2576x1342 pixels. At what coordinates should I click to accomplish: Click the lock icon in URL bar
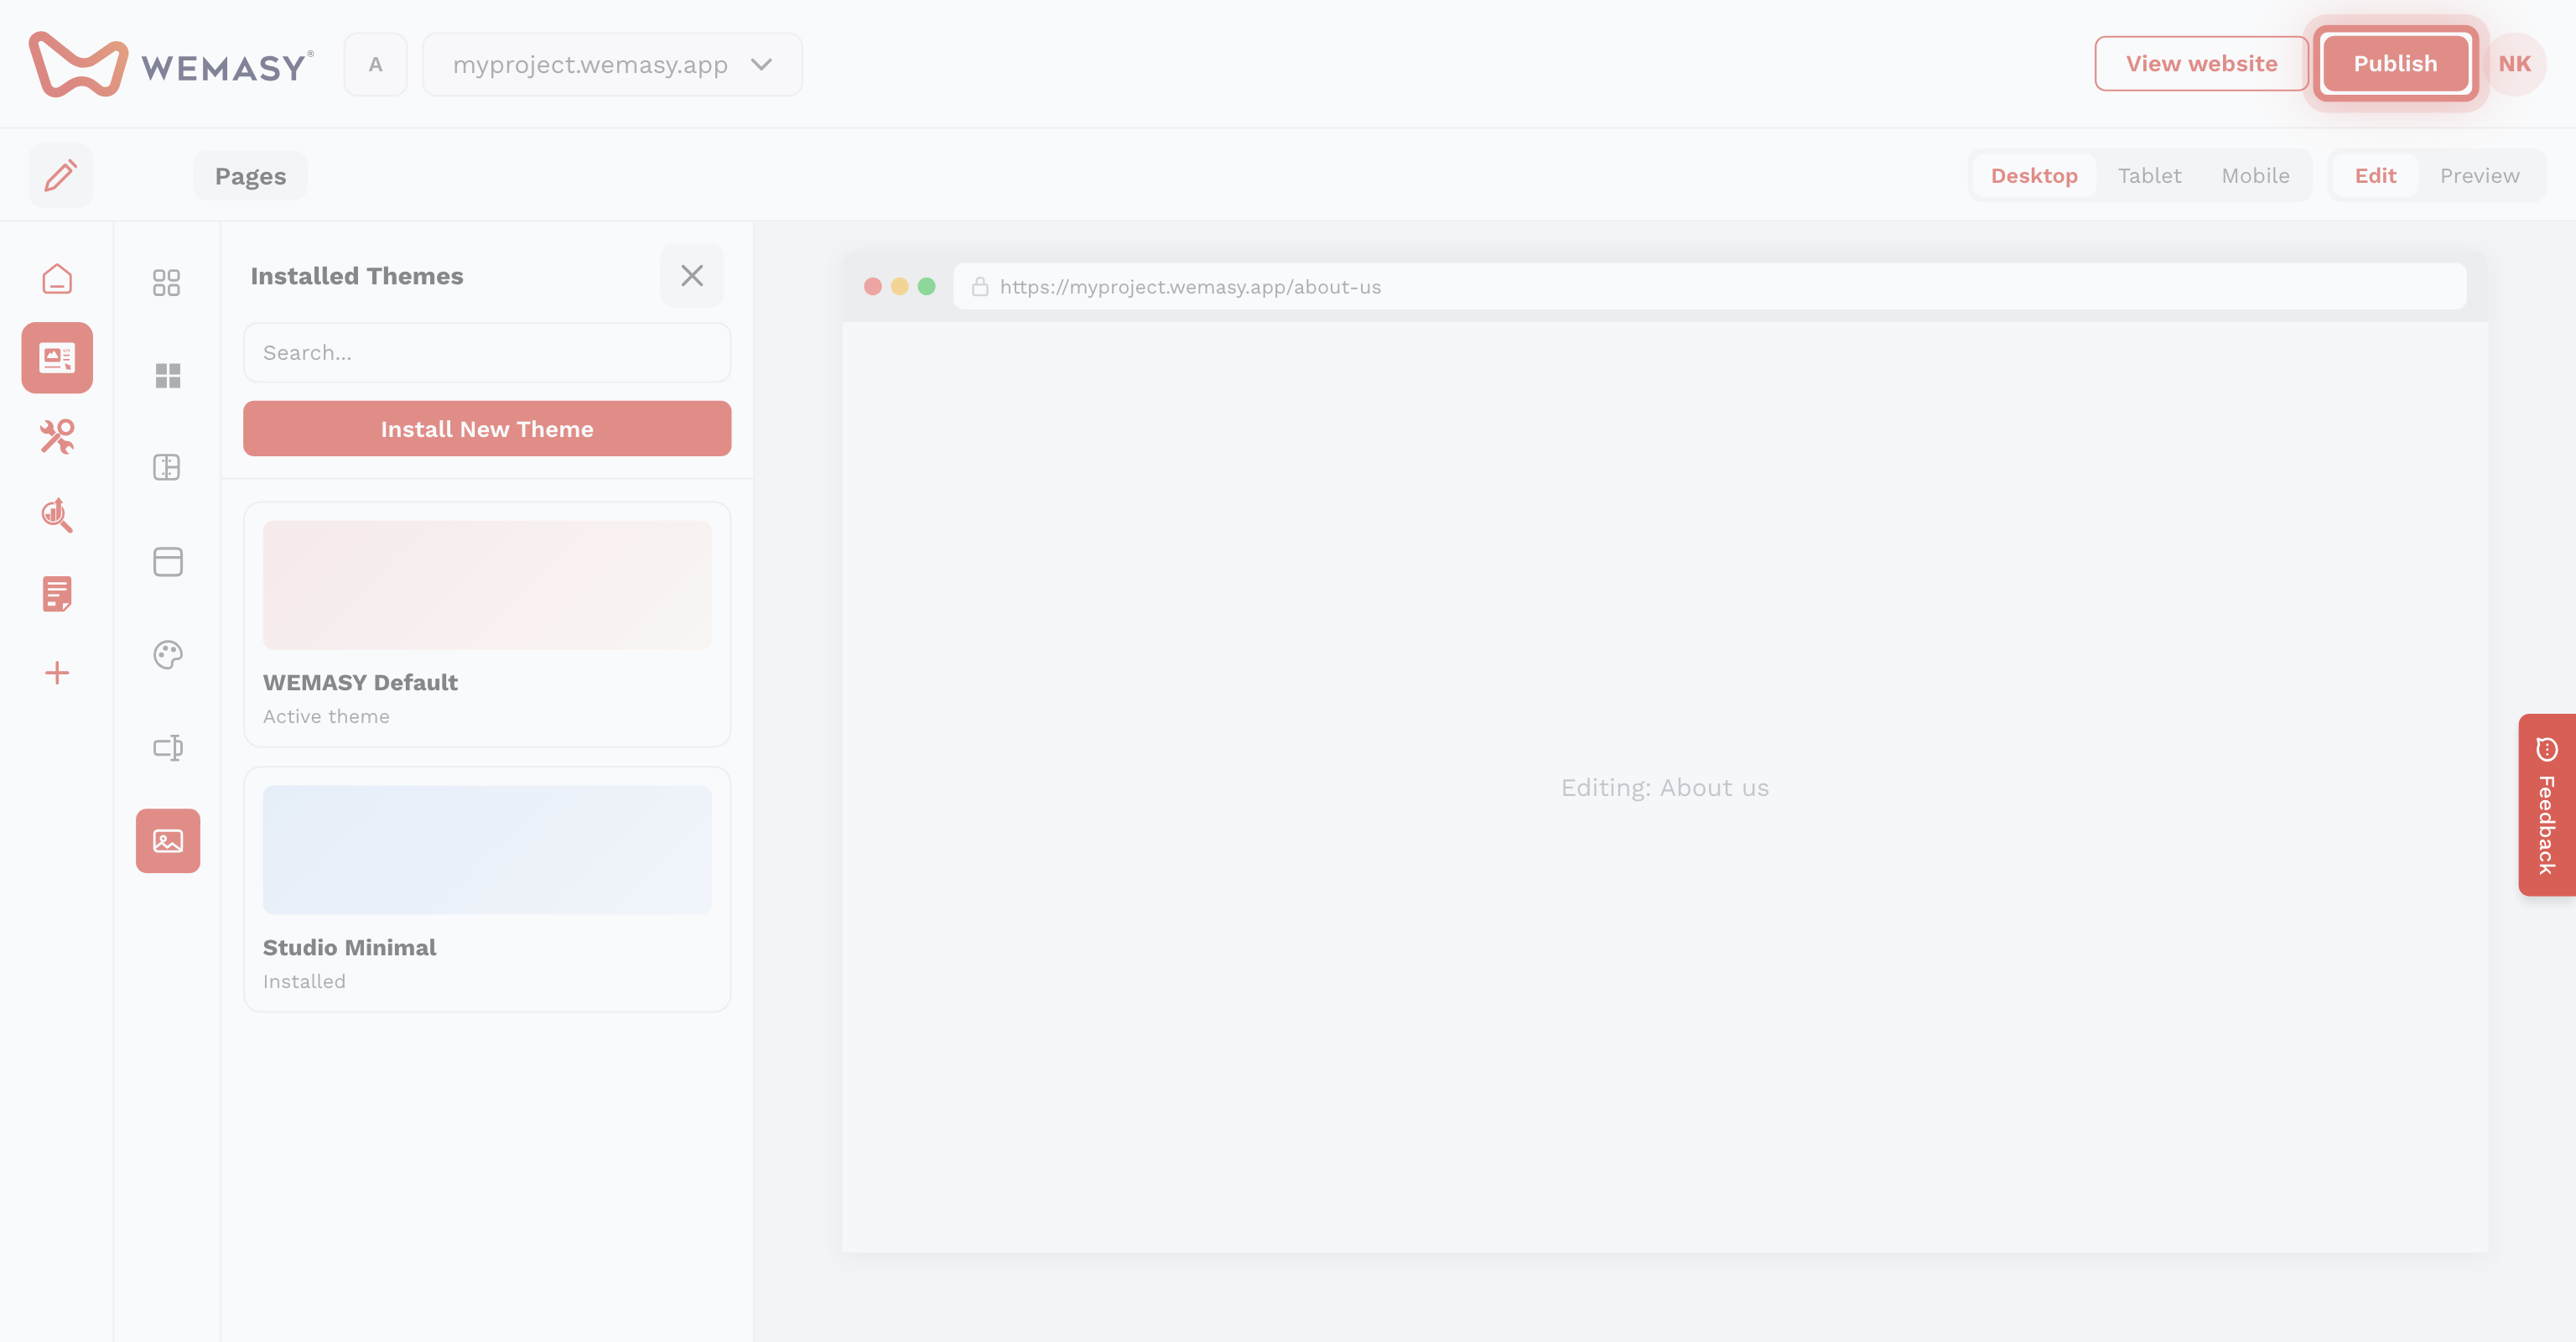(x=980, y=287)
